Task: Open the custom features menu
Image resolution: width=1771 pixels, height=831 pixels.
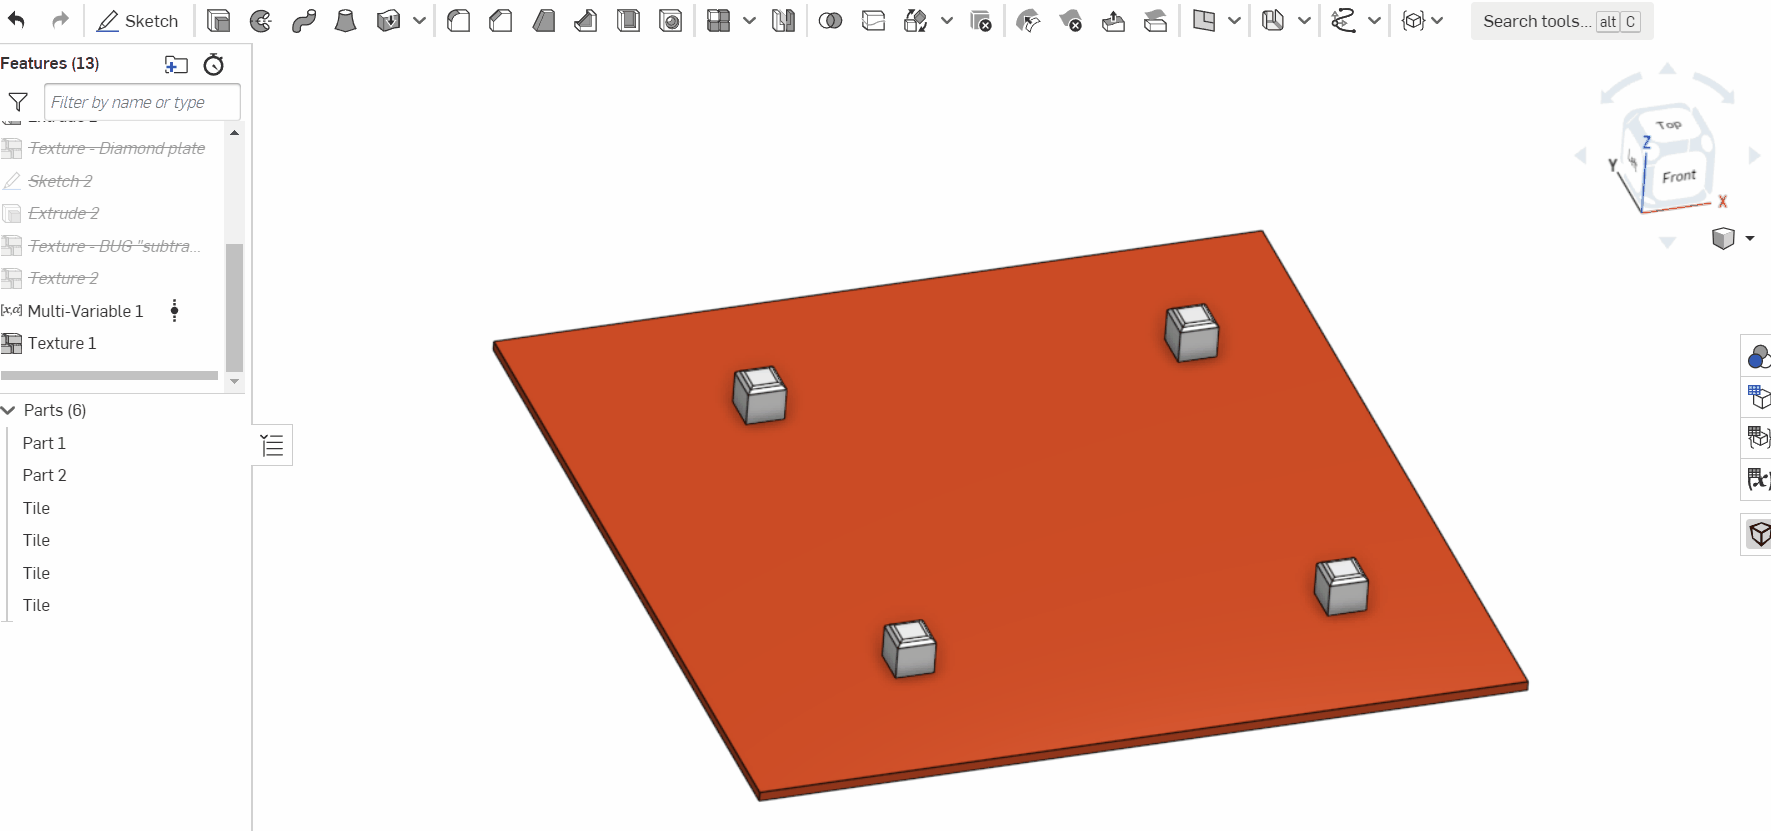Action: [1422, 21]
